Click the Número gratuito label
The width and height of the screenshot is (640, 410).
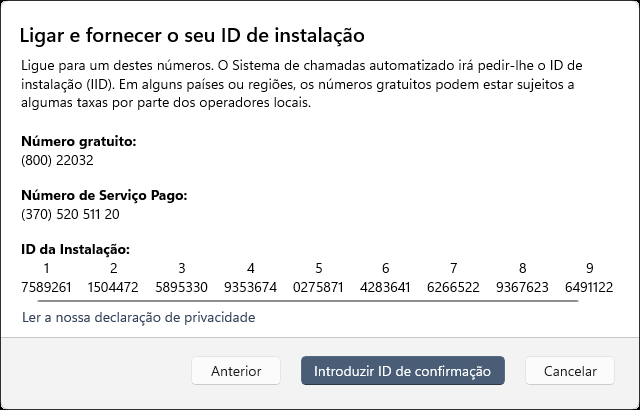[x=78, y=142]
